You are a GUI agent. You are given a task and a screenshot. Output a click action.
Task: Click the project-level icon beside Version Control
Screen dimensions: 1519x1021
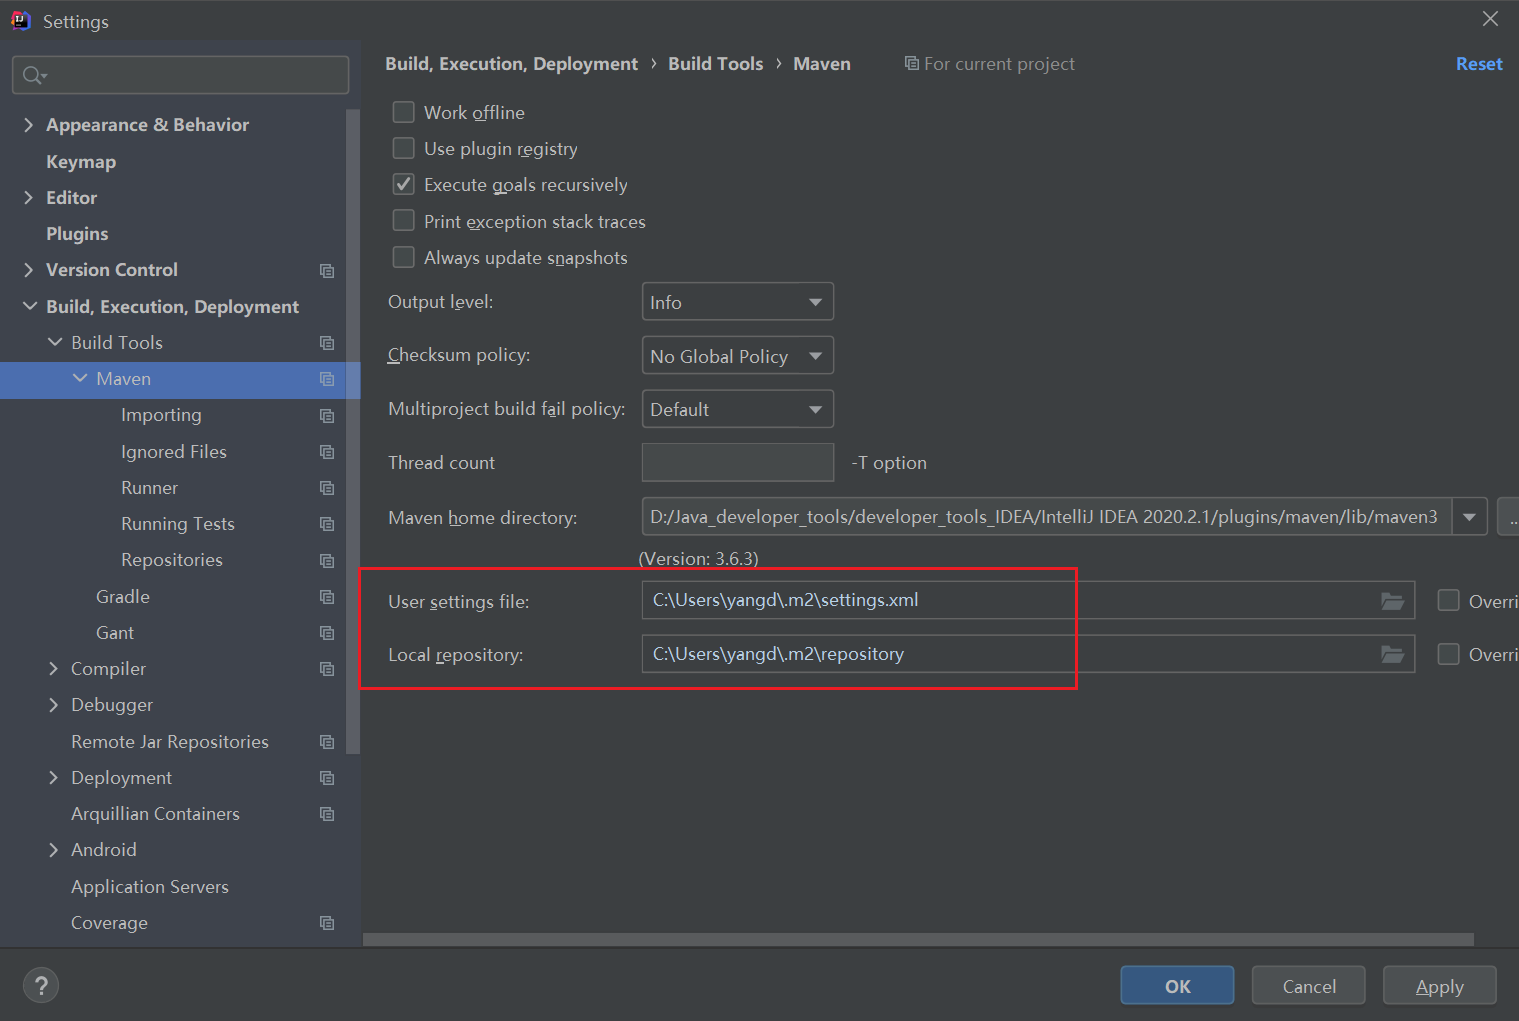click(x=327, y=271)
